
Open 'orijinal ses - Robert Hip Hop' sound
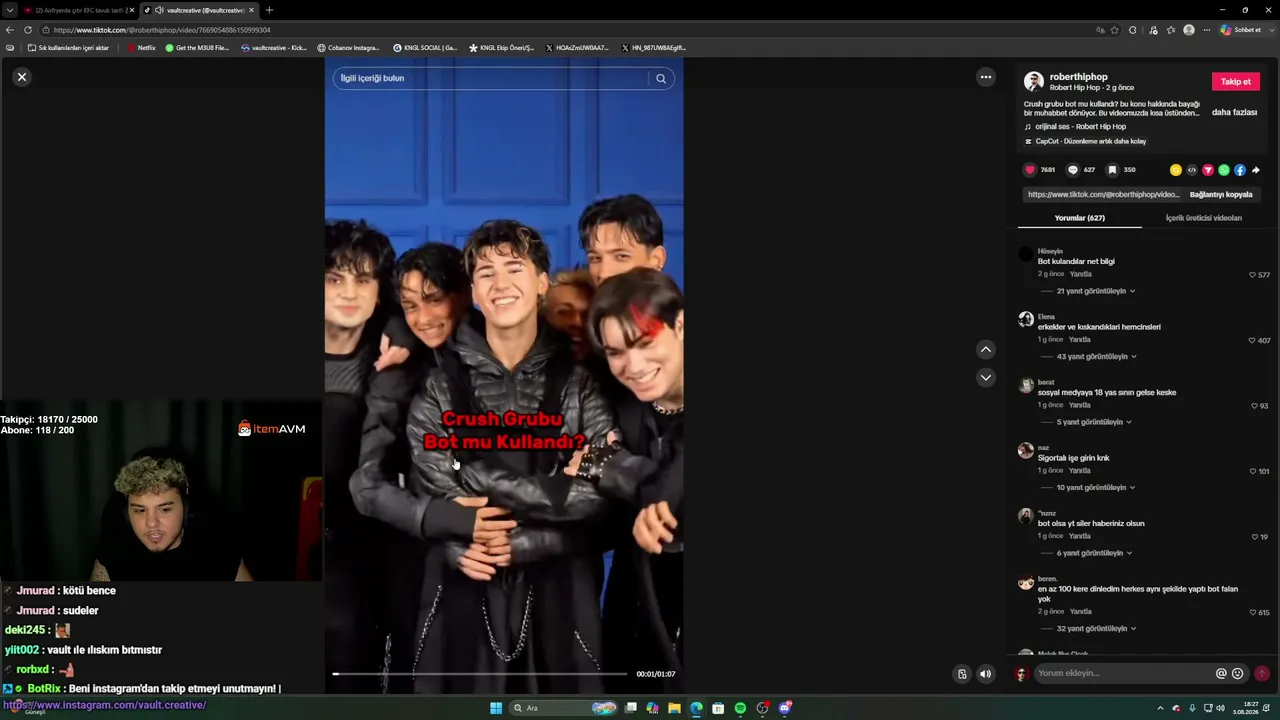pos(1075,127)
